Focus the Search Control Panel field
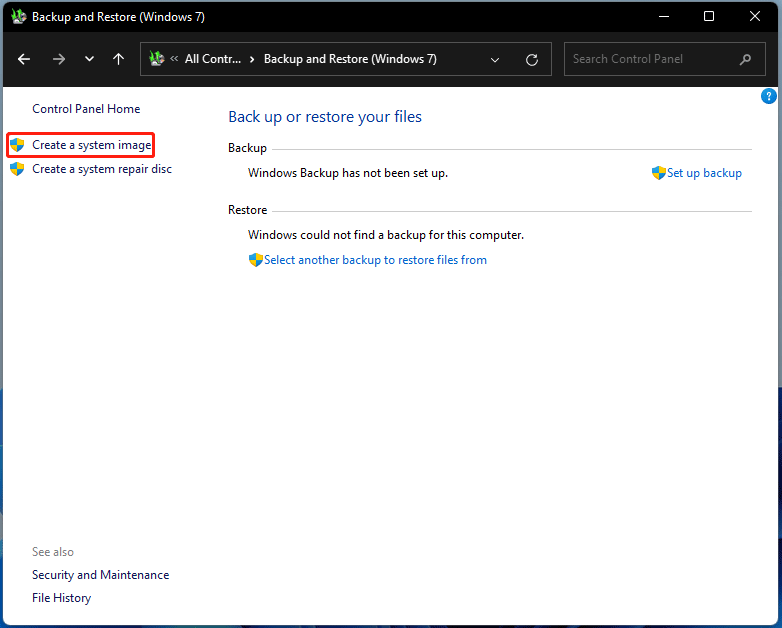The height and width of the screenshot is (628, 782). [x=650, y=60]
